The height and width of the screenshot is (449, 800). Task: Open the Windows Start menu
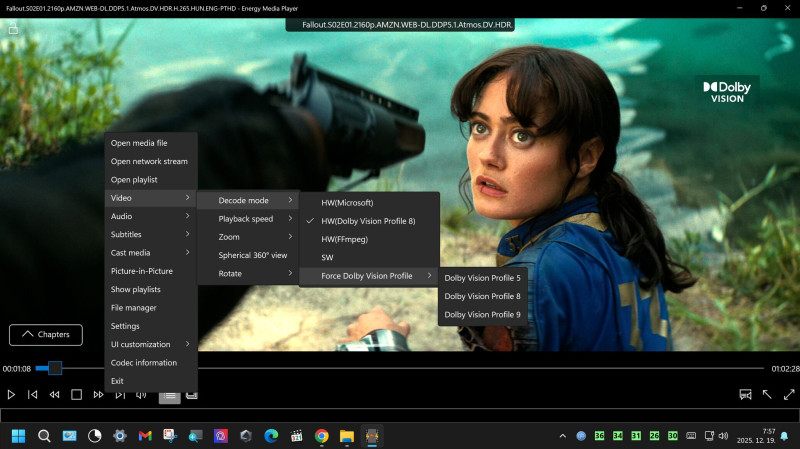18,436
